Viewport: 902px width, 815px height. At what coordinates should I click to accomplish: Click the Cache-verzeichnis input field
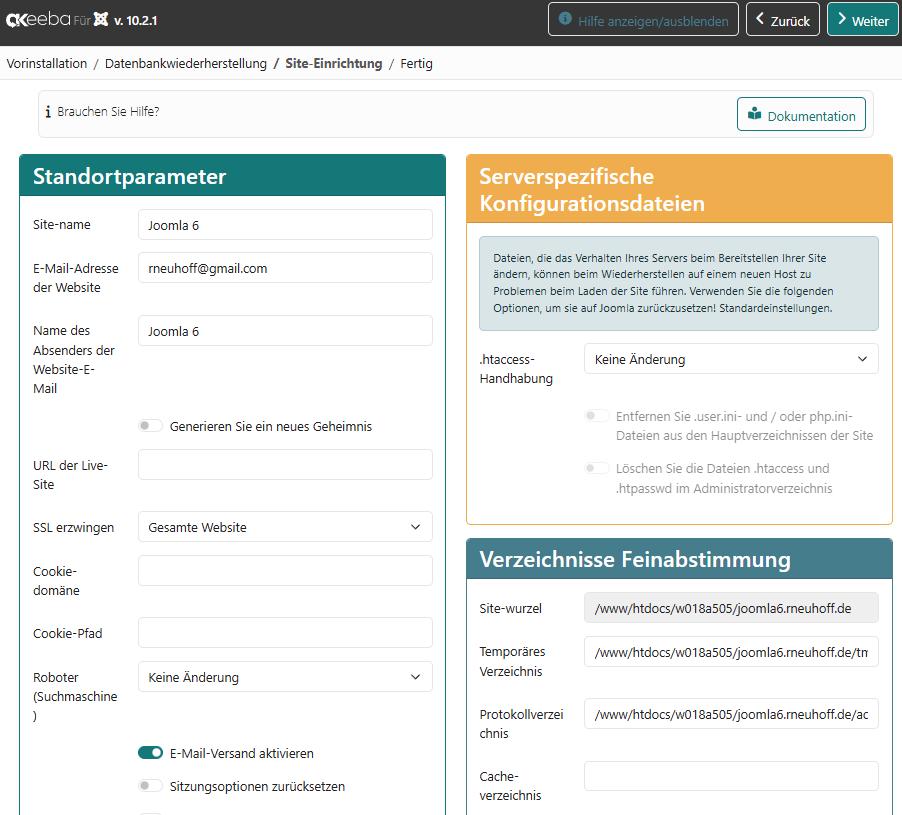[x=730, y=776]
